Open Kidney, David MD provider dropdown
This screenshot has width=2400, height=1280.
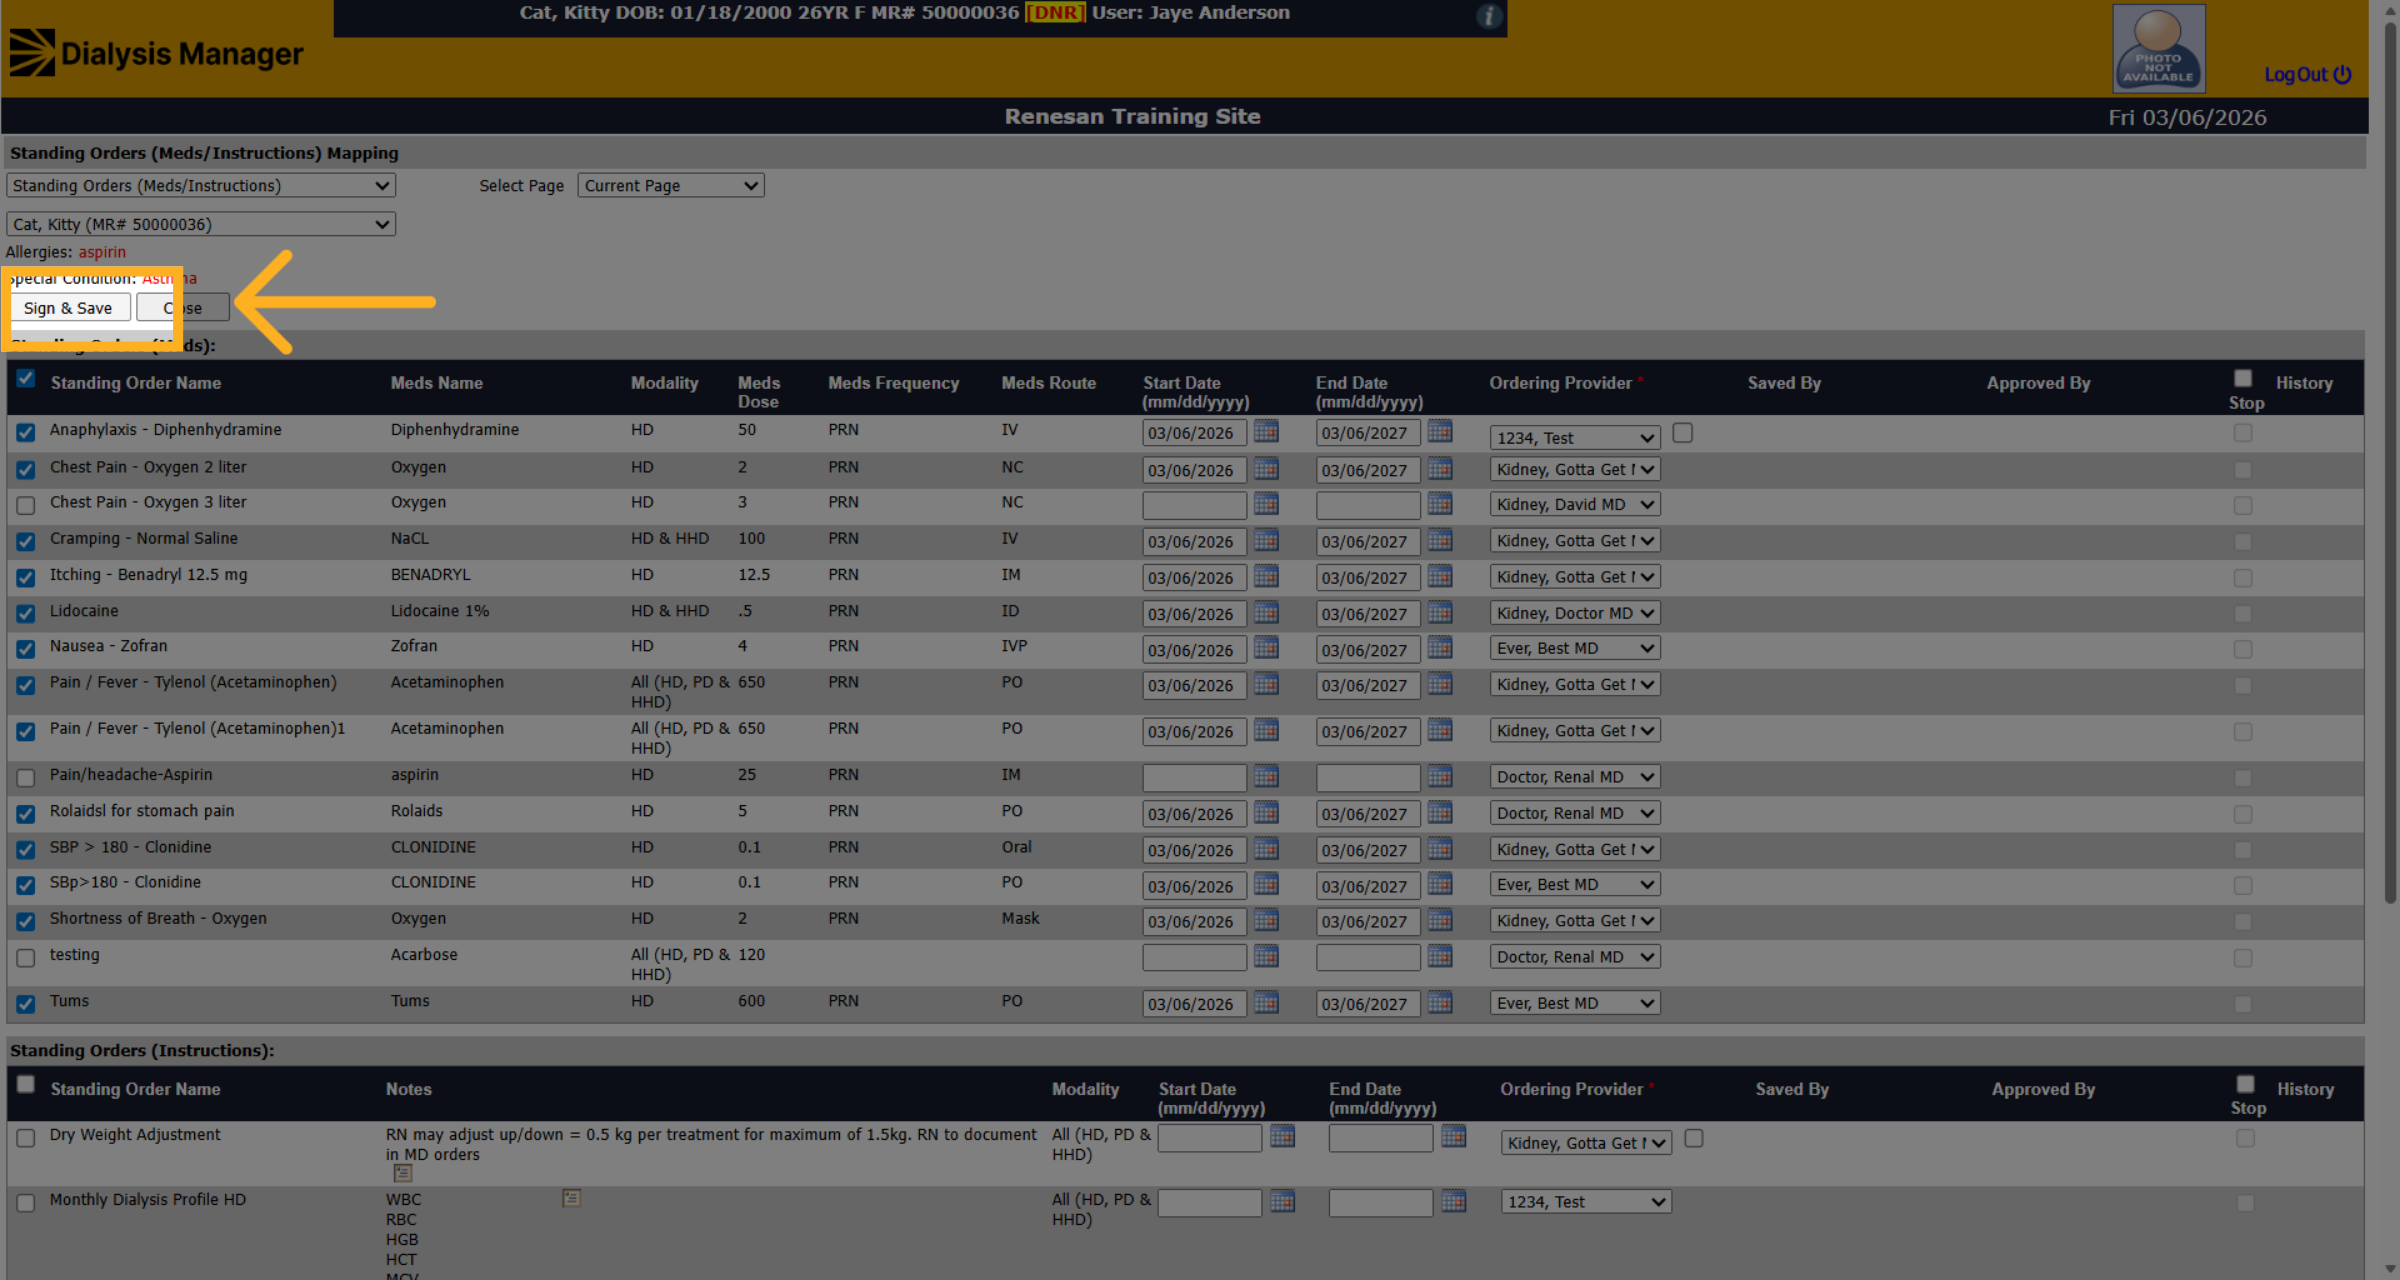click(x=1575, y=505)
